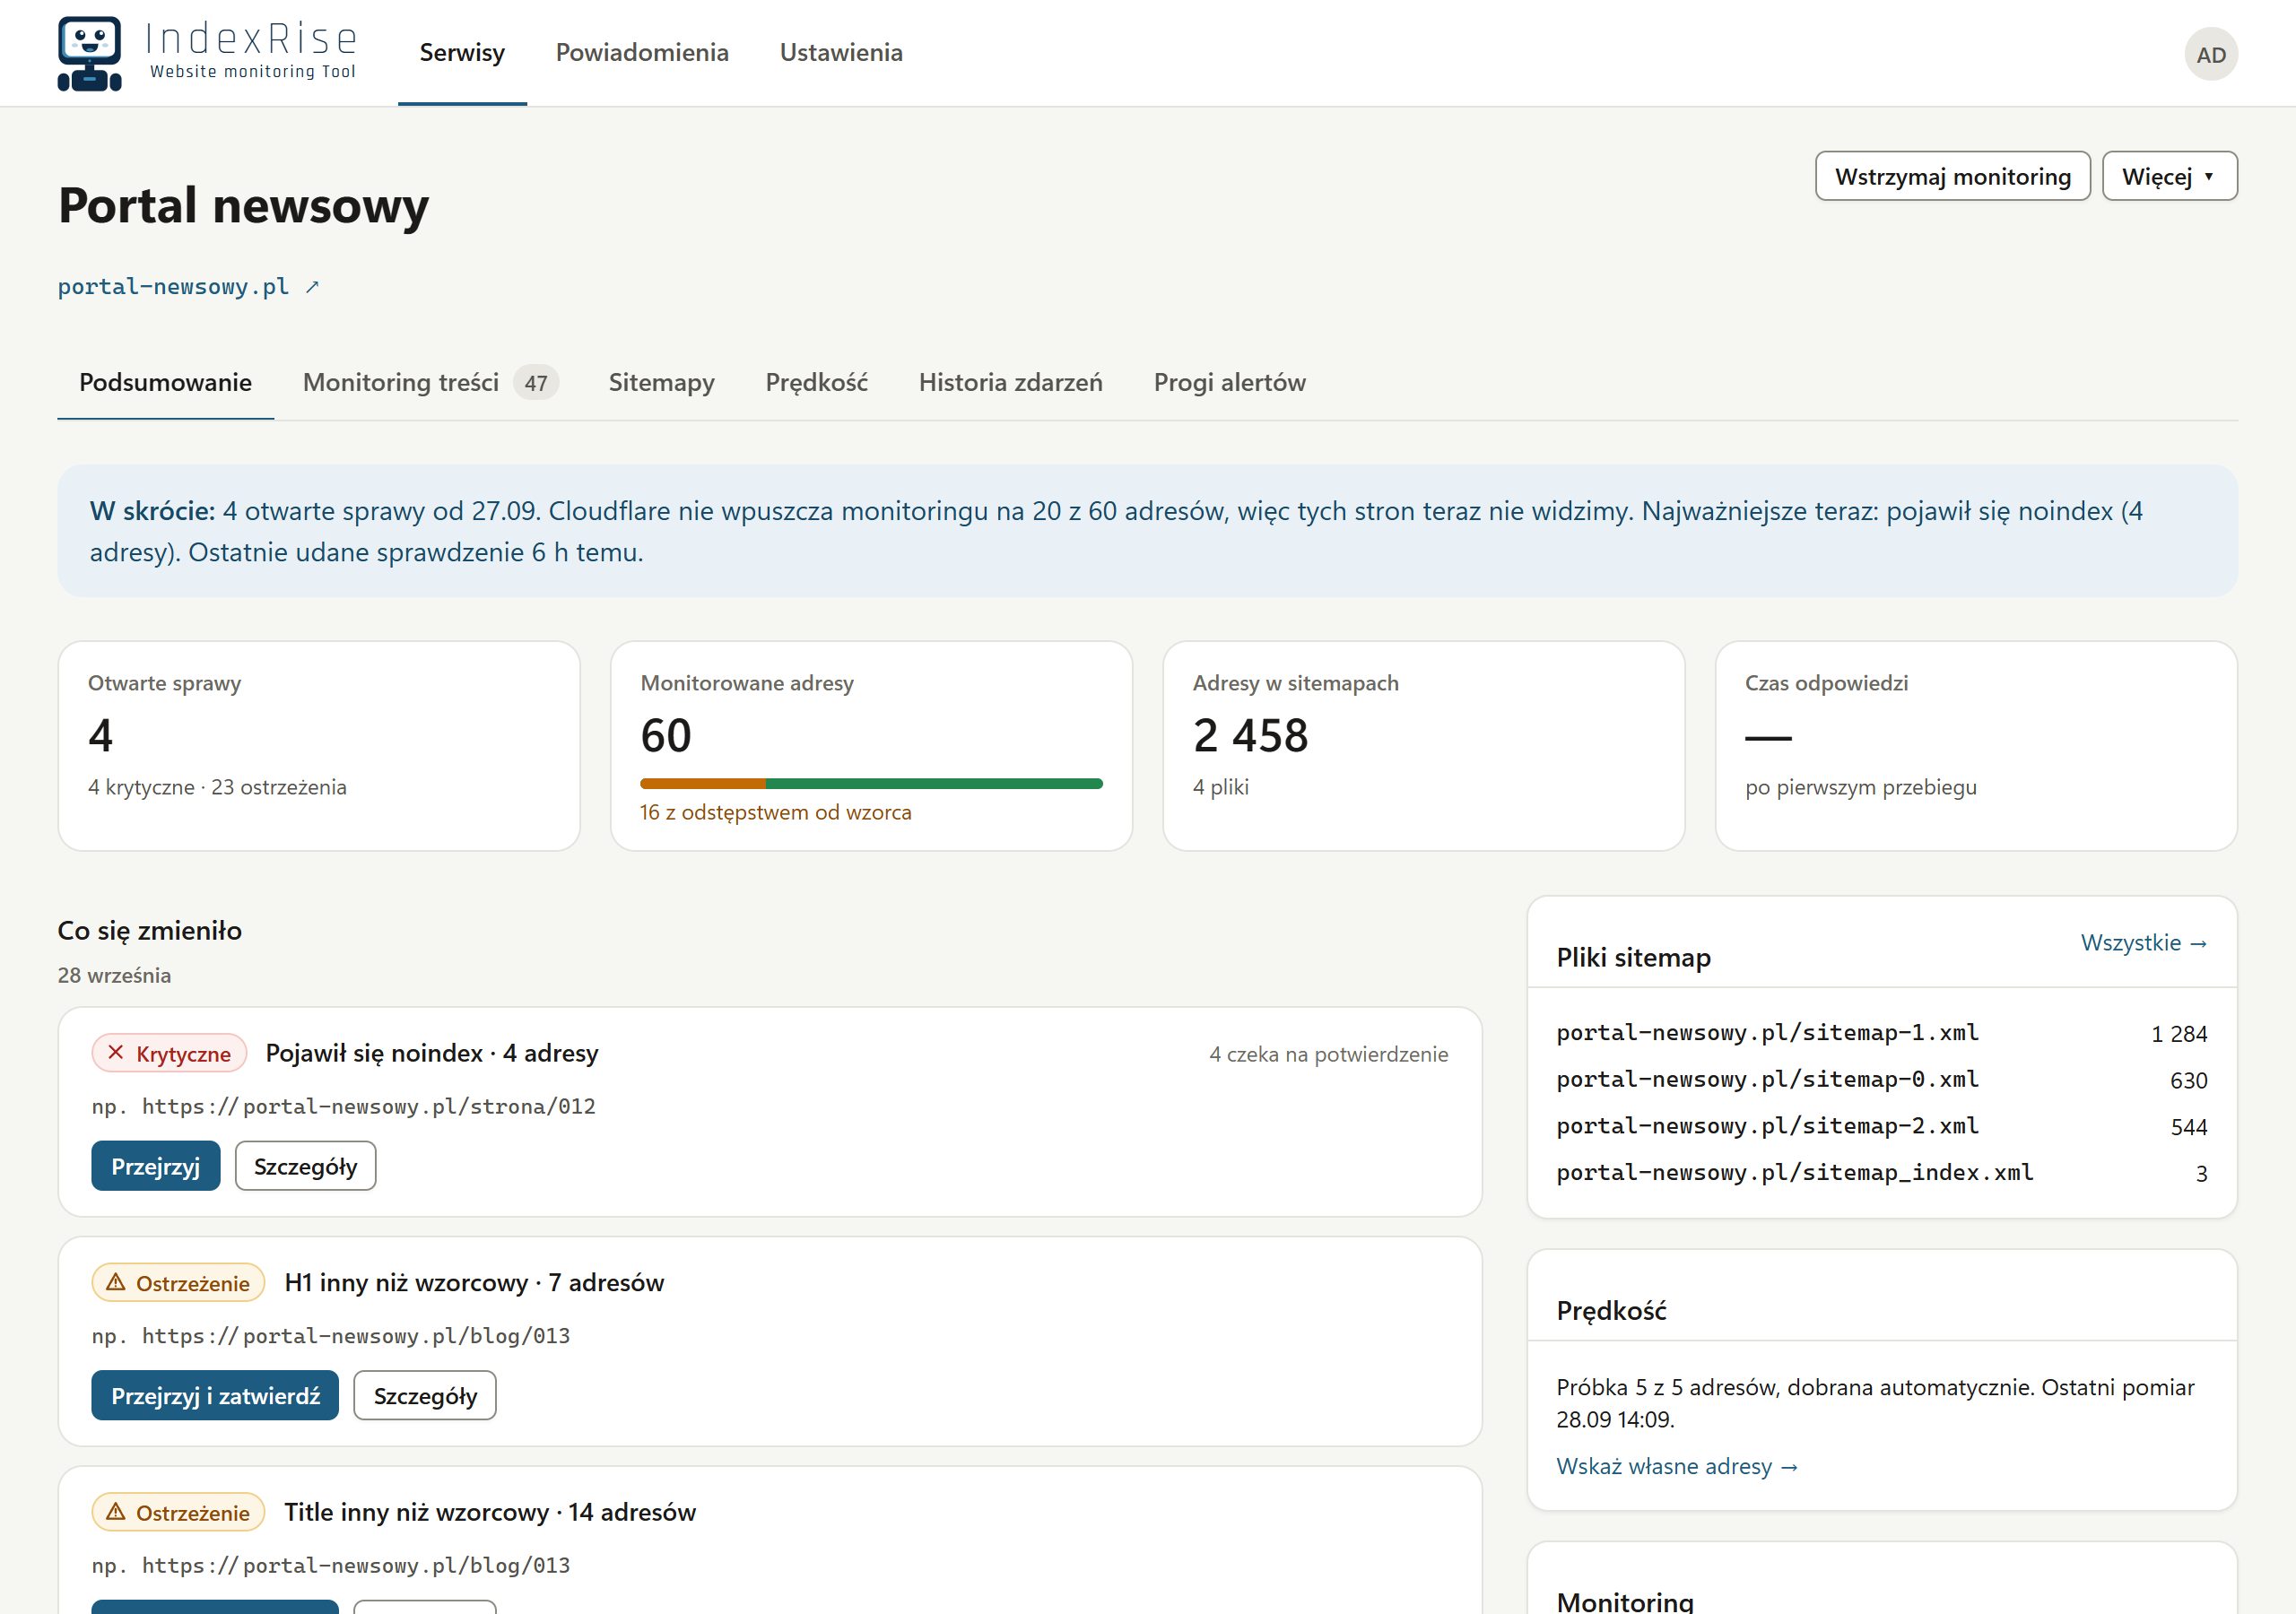Click the 47 badge on Monitoring treści

coord(536,382)
